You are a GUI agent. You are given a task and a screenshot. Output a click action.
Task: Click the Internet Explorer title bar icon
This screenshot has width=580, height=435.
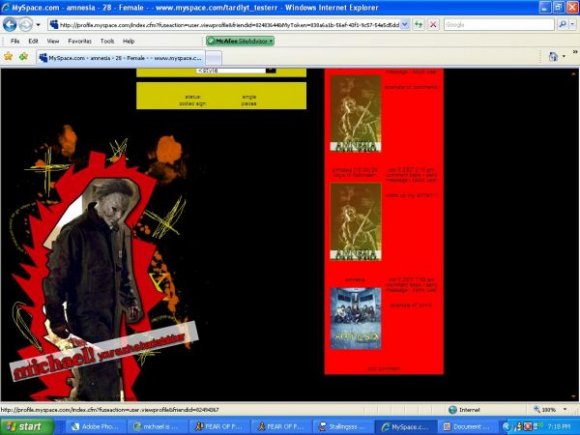coord(6,7)
